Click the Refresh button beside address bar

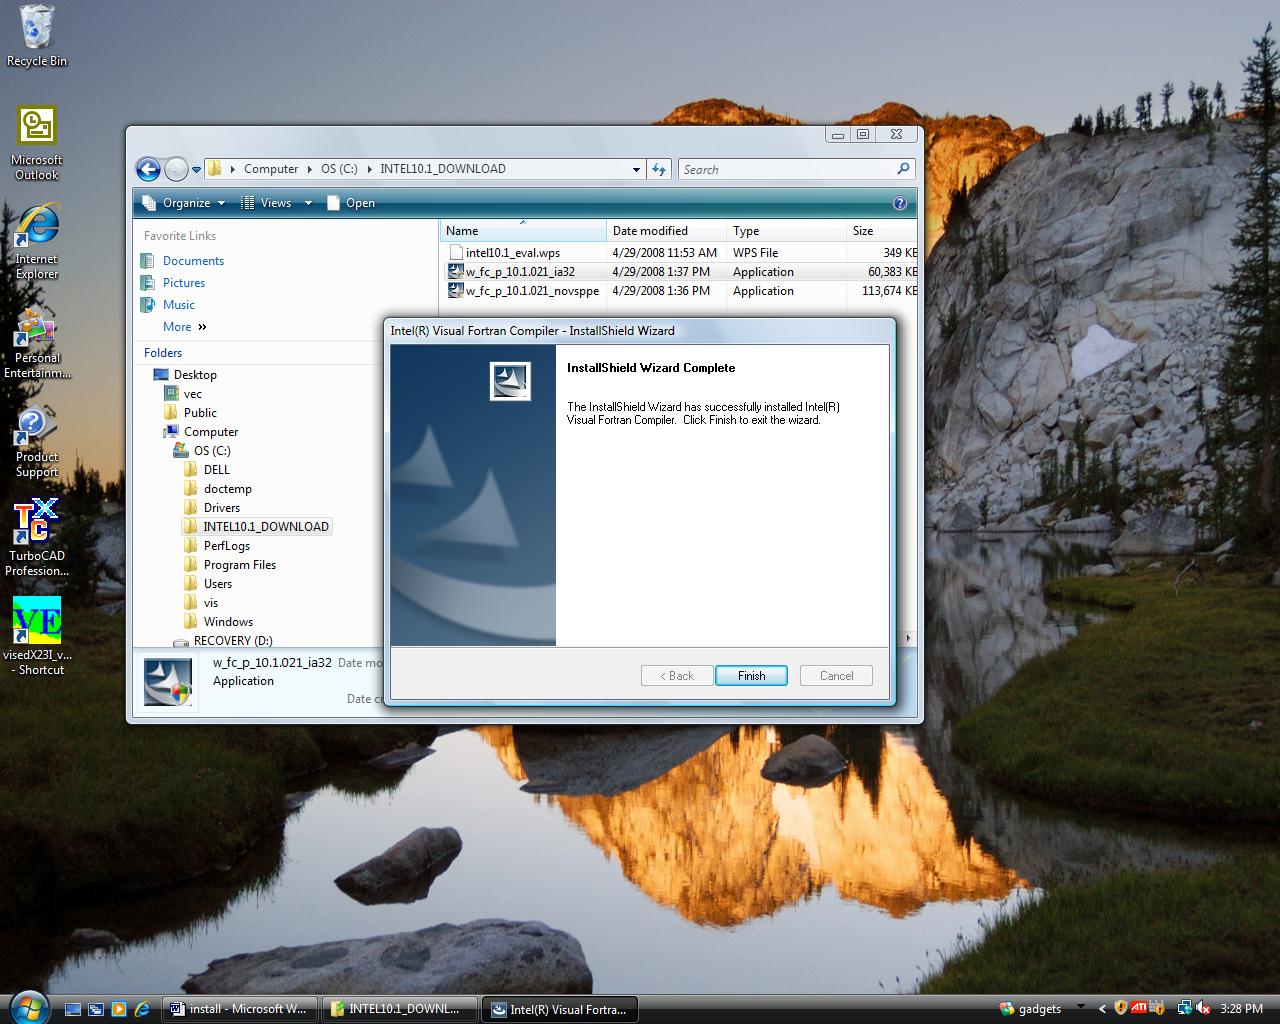[659, 169]
